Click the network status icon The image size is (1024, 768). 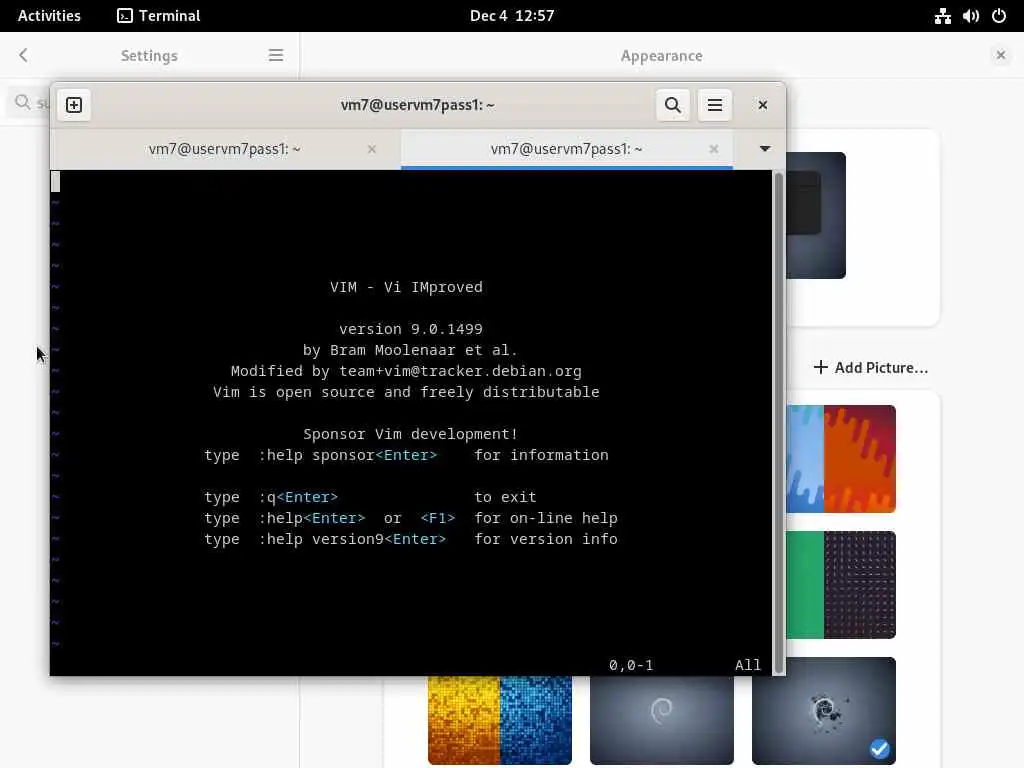tap(942, 16)
